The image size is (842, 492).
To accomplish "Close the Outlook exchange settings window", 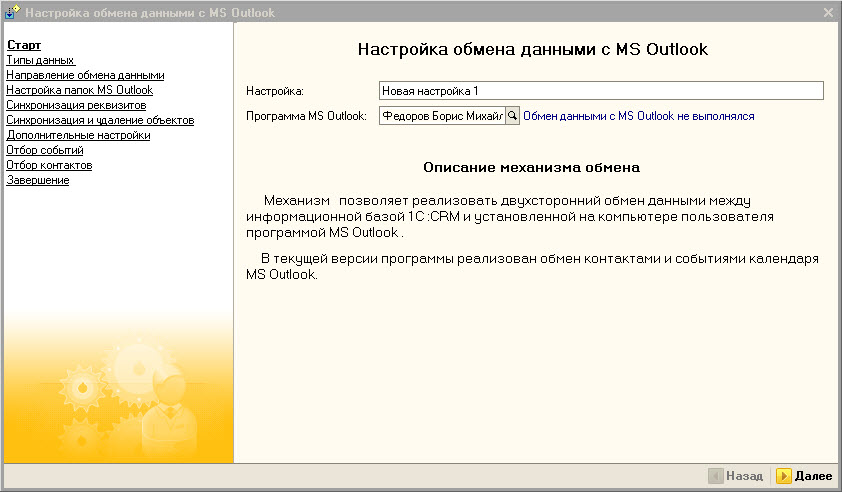I will 828,12.
